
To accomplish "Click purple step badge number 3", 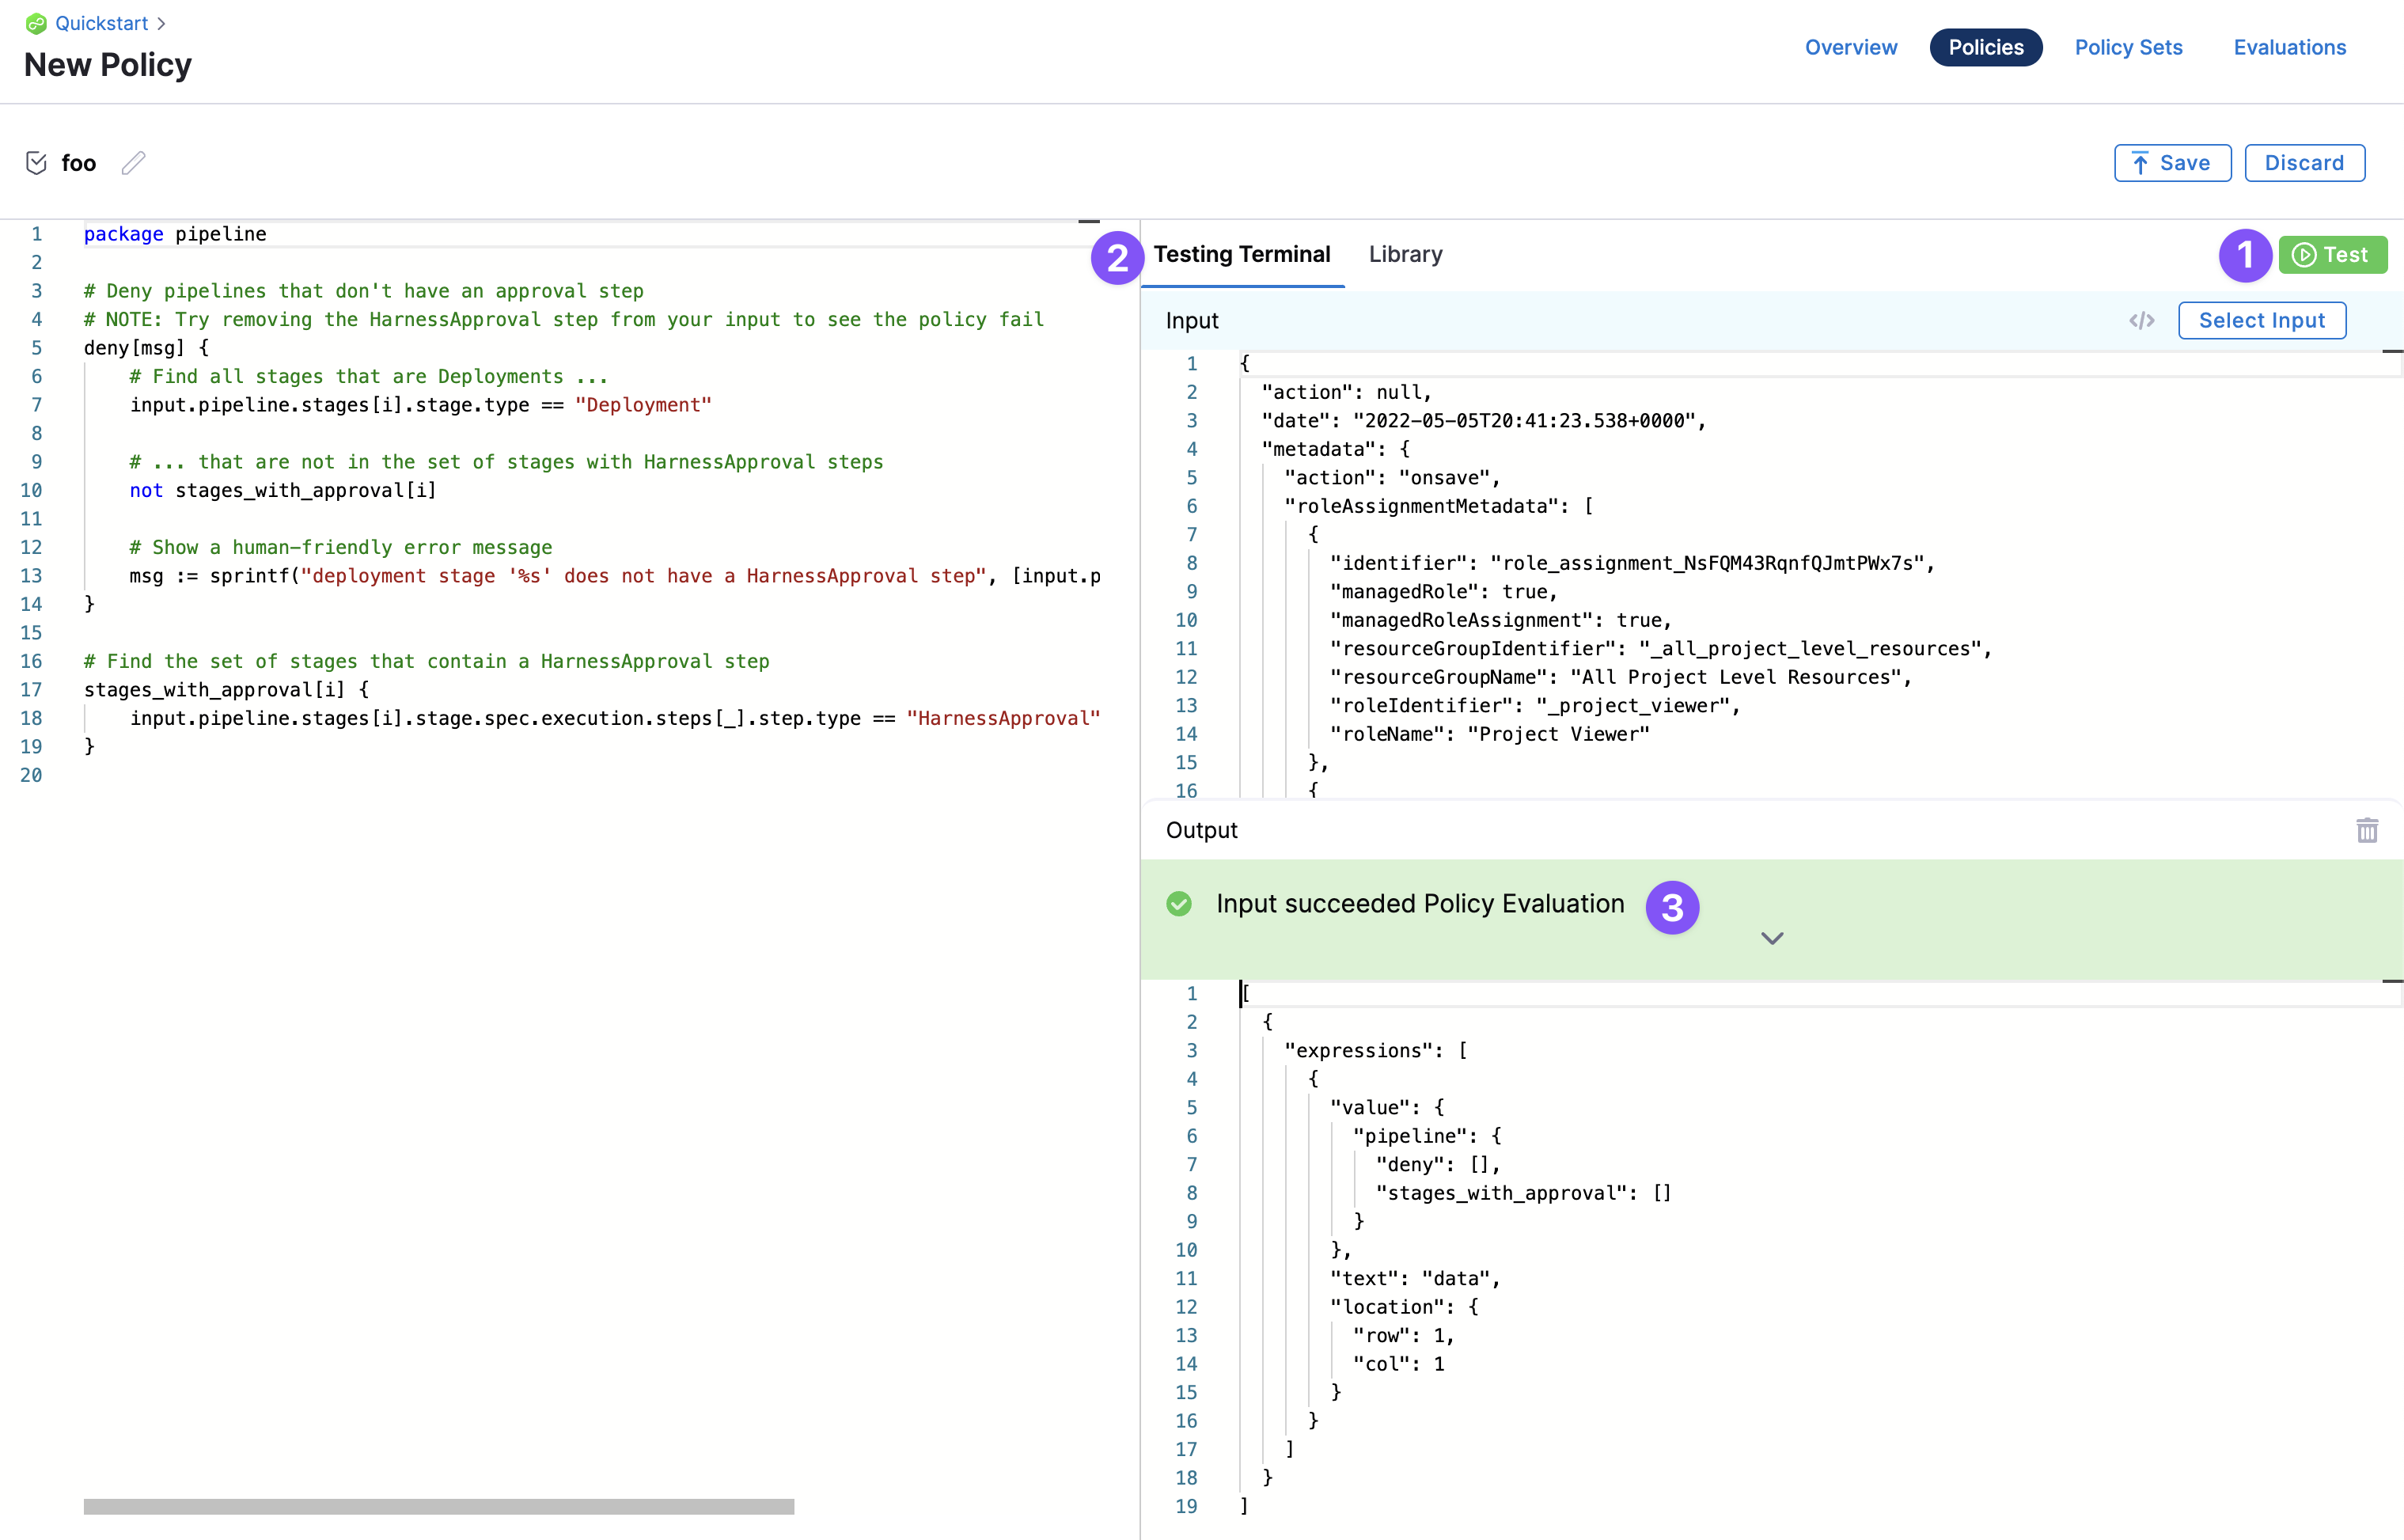I will click(1671, 907).
